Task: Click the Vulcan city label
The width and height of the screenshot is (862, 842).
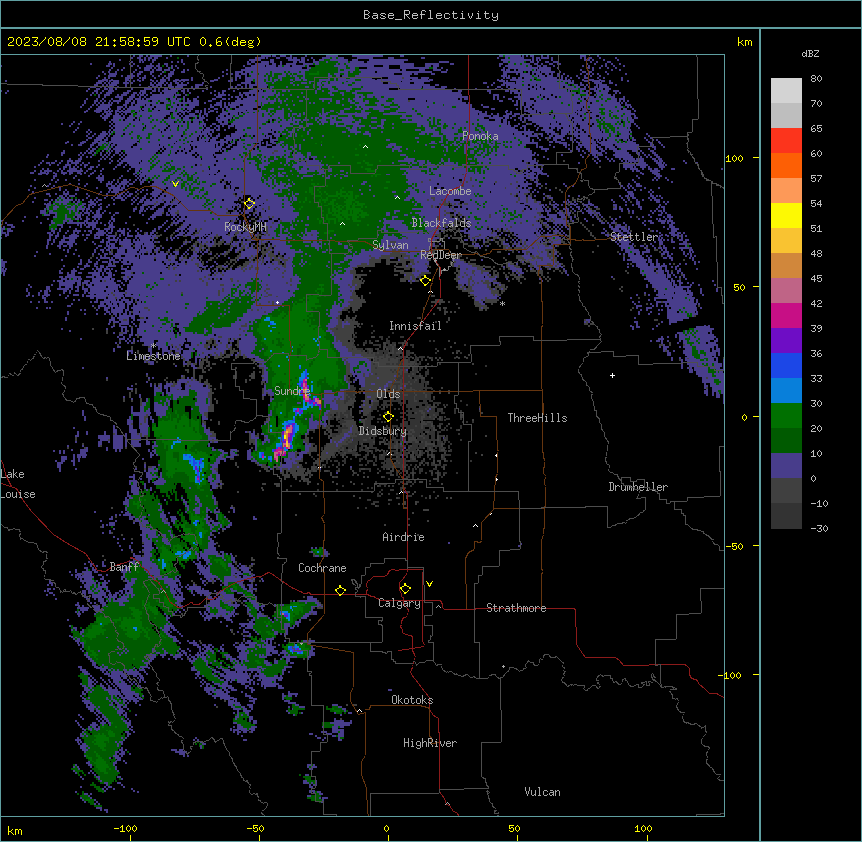Action: pos(543,792)
